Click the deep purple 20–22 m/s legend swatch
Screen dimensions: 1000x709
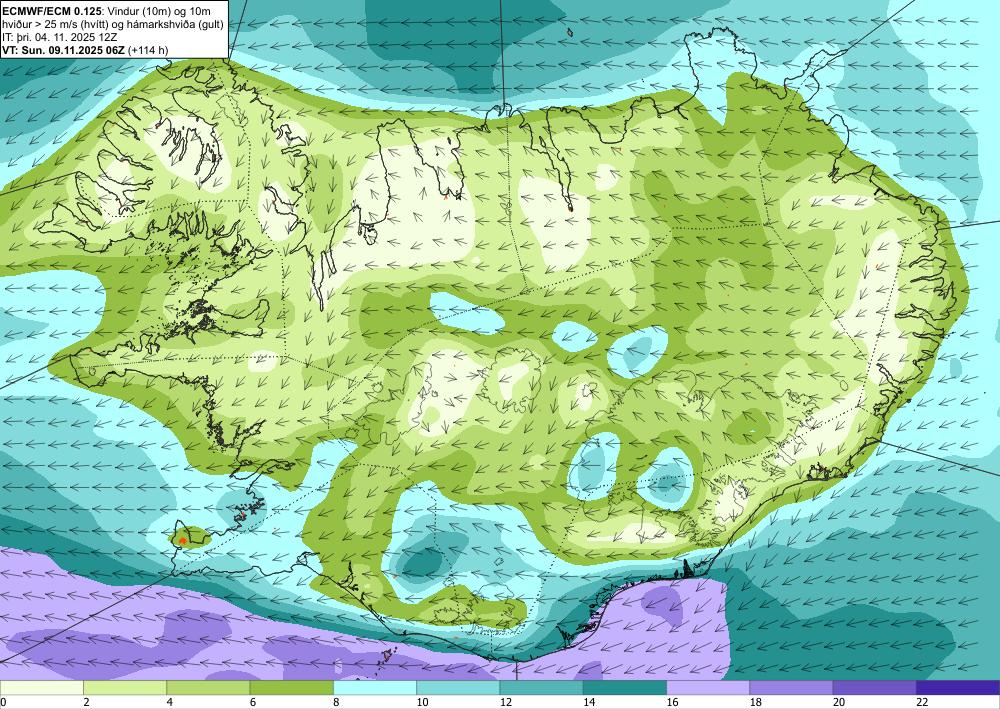pyautogui.click(x=875, y=688)
